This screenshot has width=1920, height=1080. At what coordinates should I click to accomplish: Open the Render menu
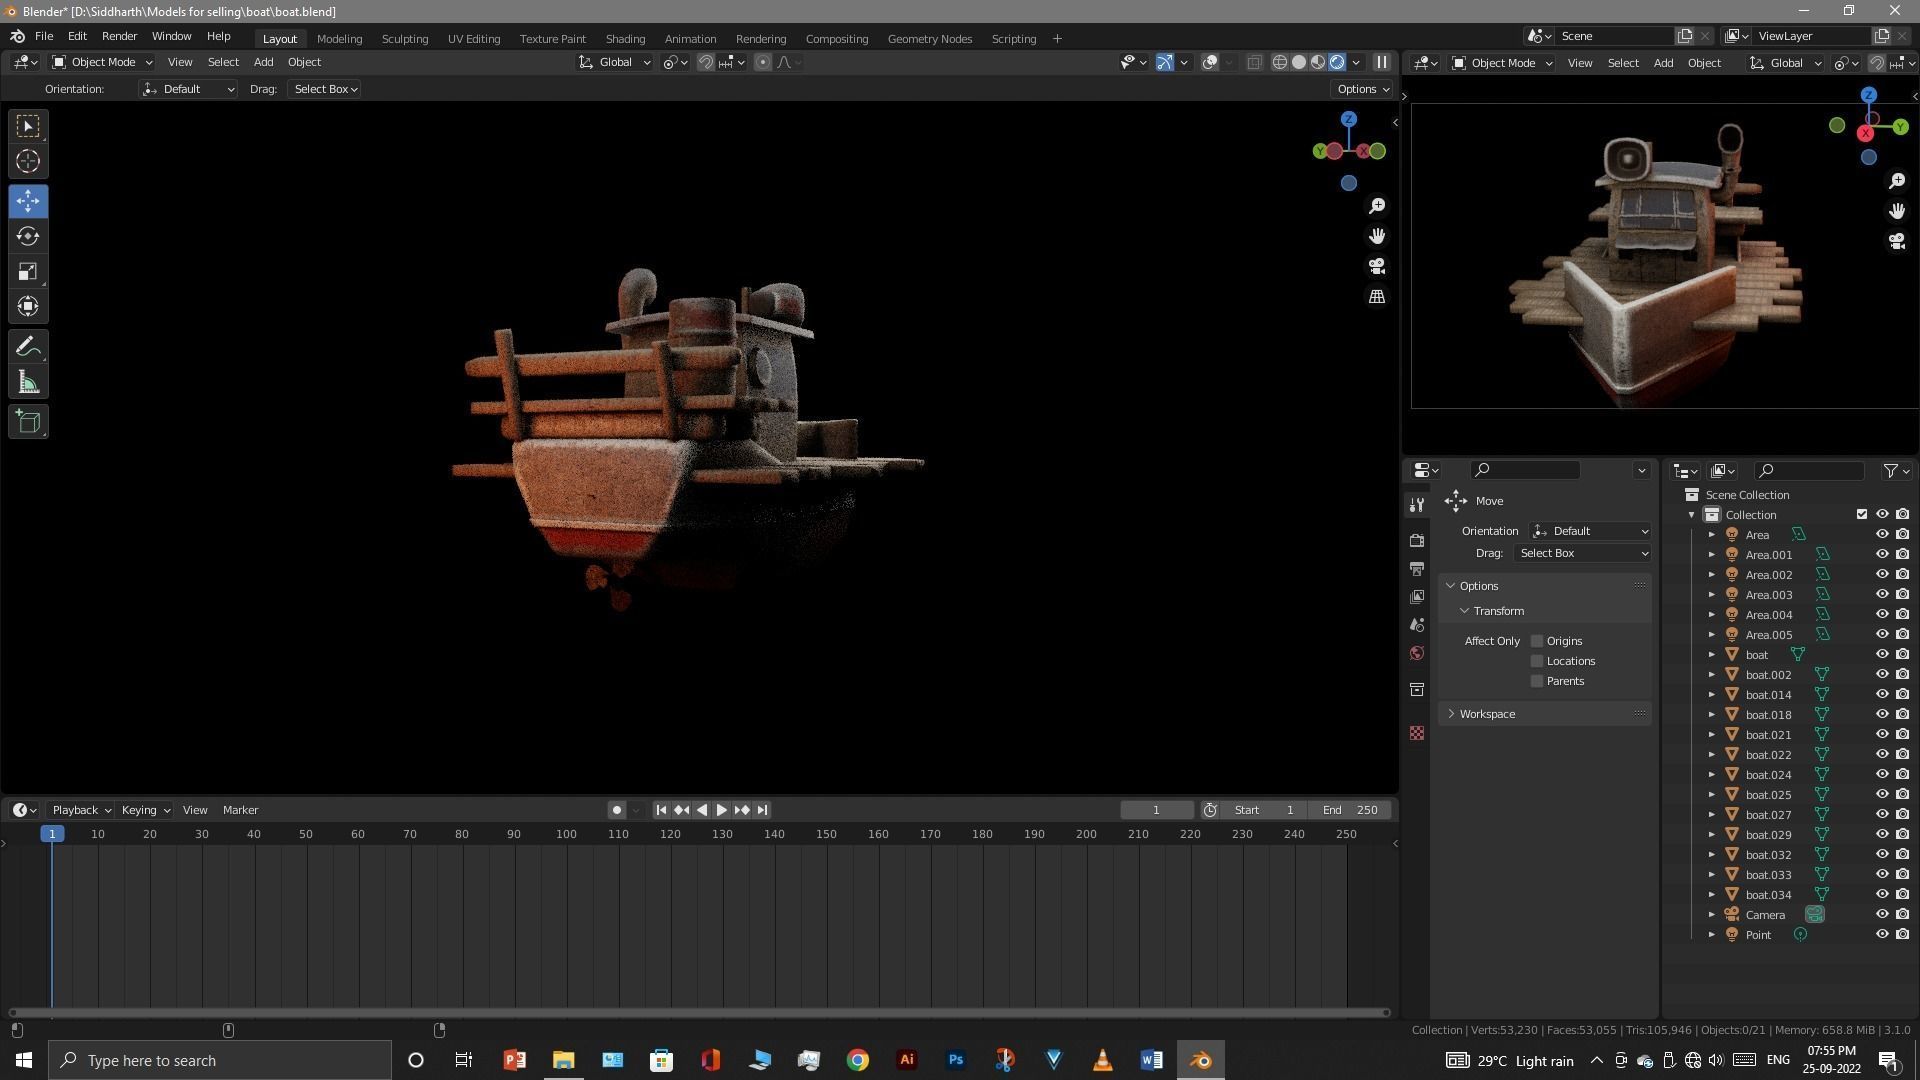coord(119,36)
